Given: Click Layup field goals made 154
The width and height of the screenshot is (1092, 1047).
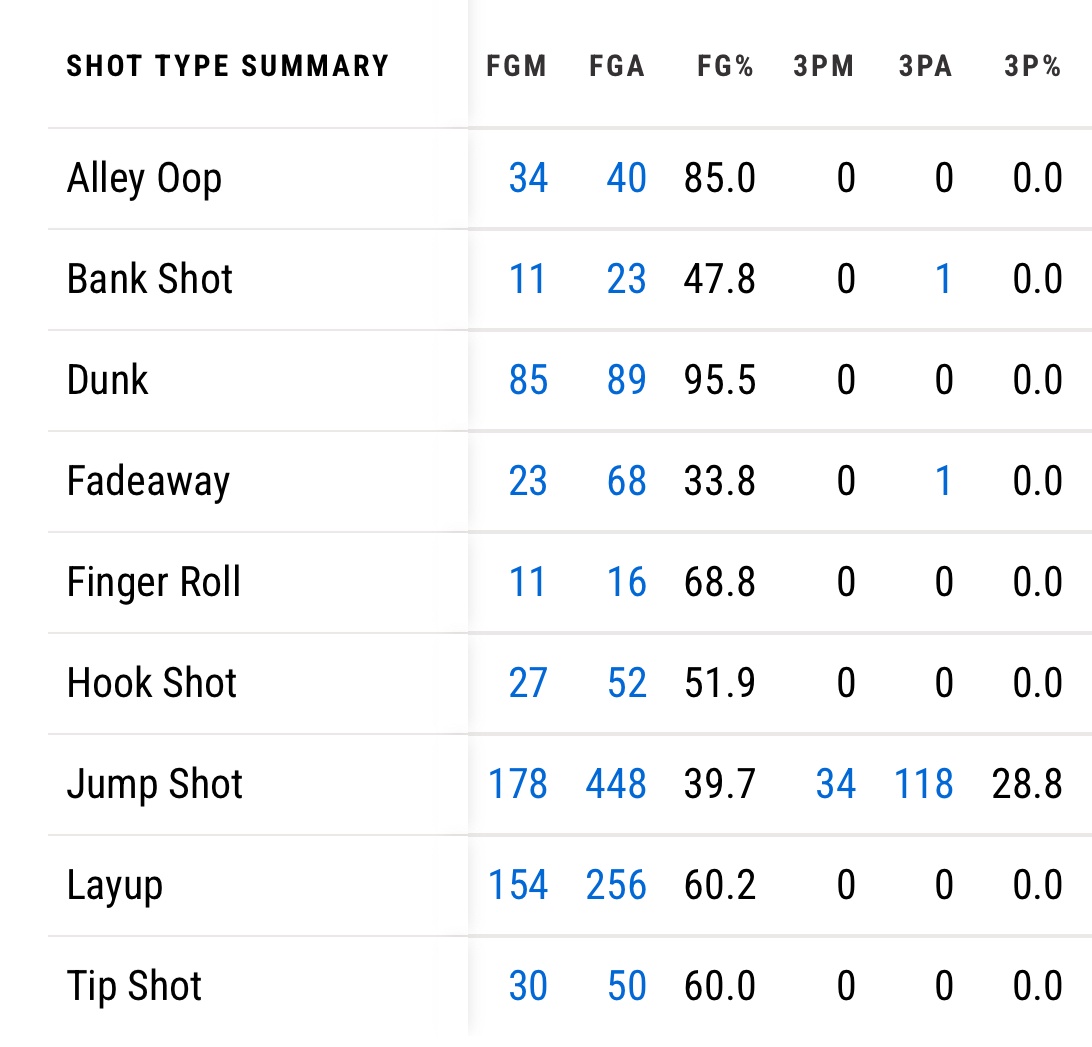Looking at the screenshot, I should click(518, 886).
